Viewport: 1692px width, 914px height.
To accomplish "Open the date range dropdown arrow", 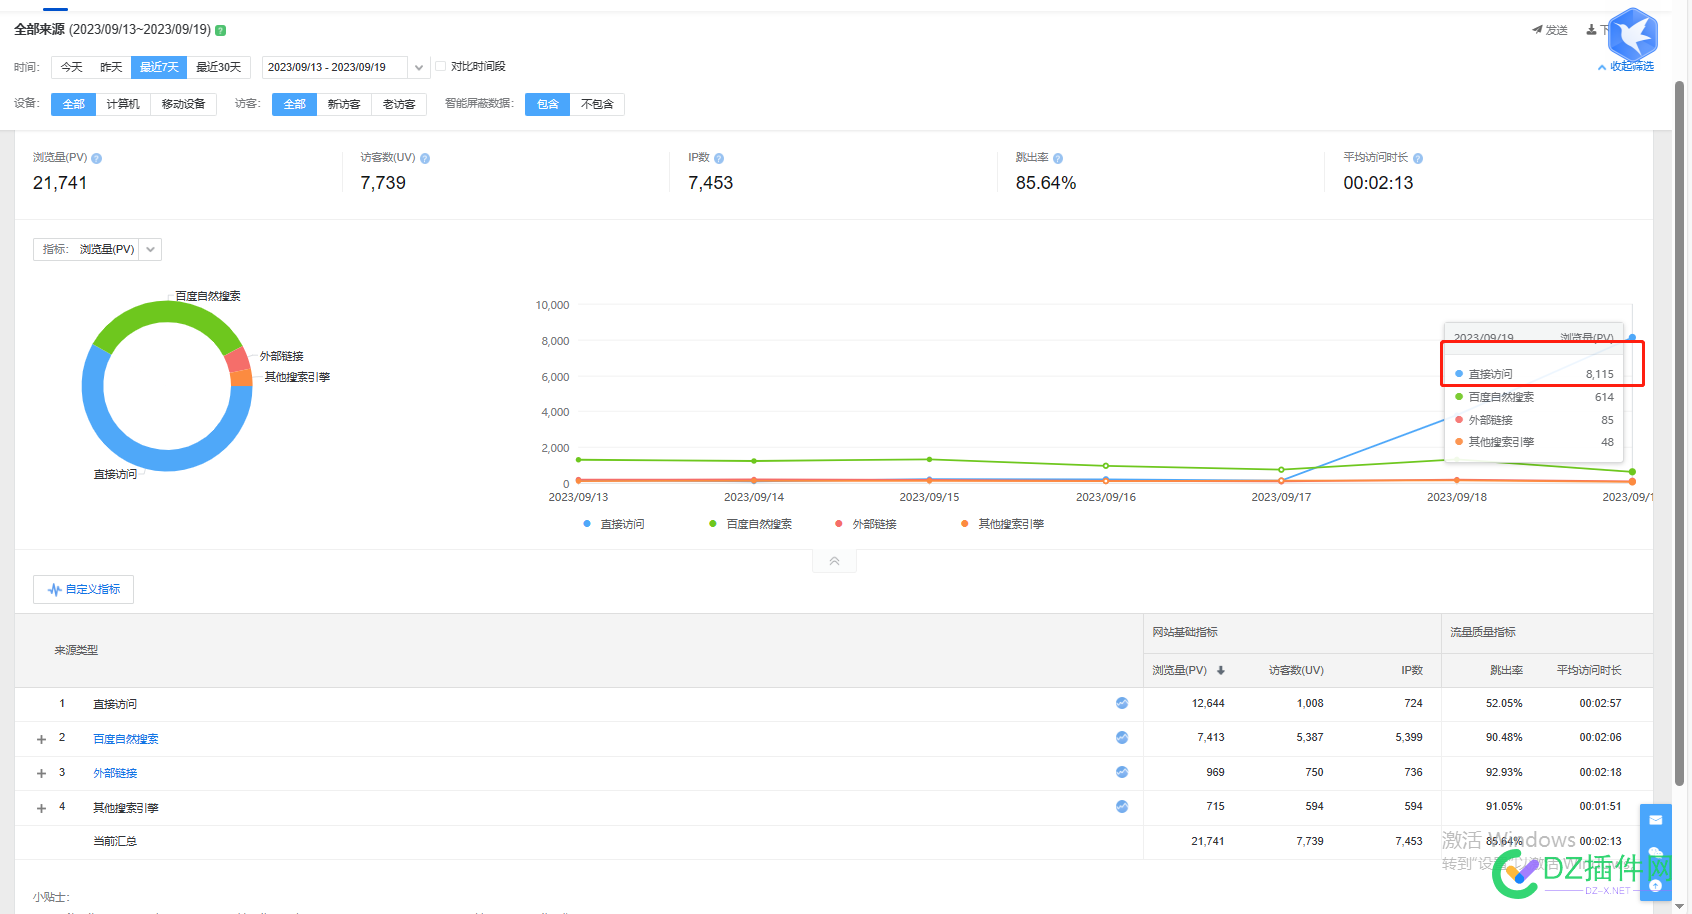I will tap(419, 67).
